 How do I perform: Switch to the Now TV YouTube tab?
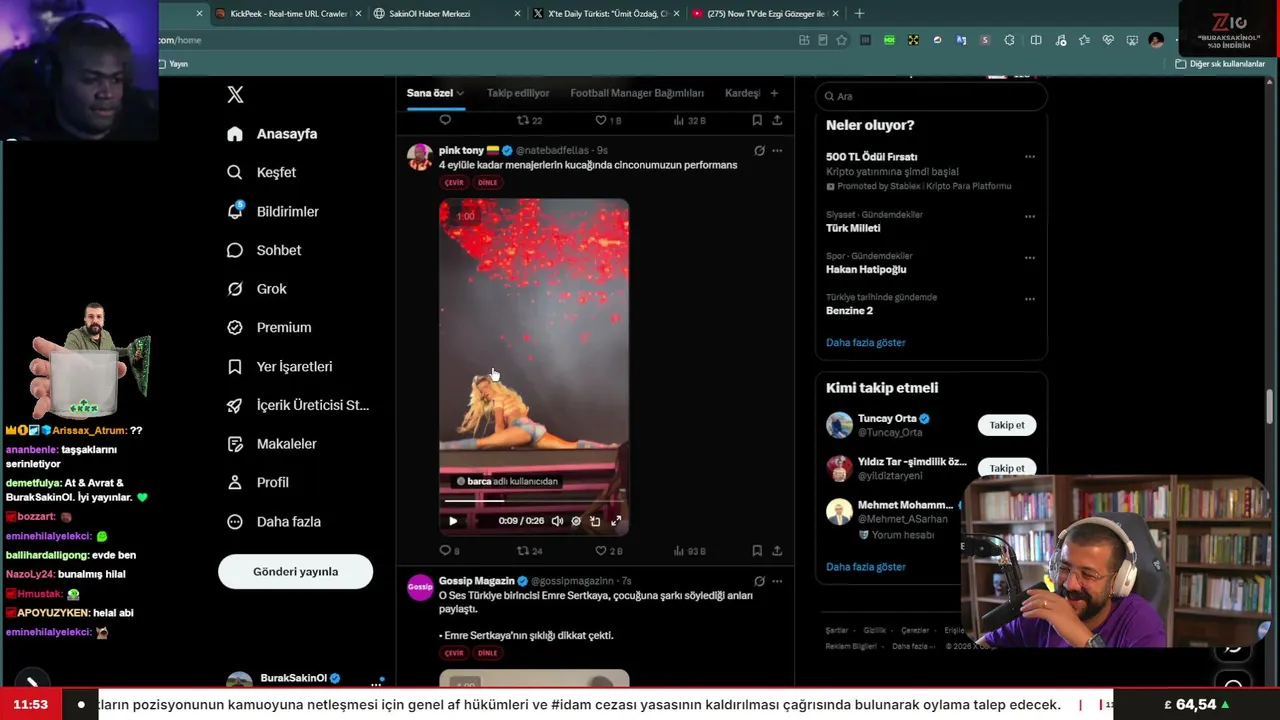coord(765,14)
